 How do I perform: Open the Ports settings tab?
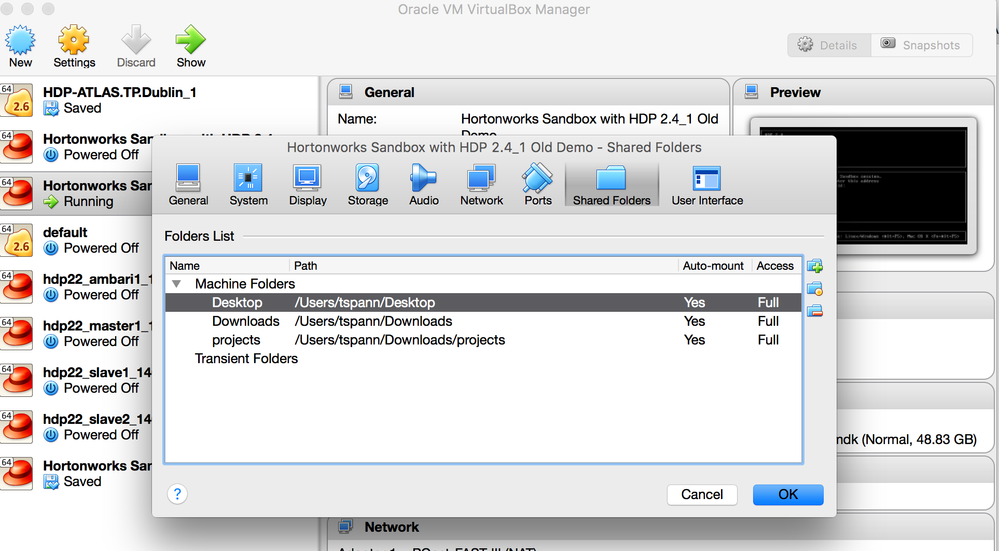click(x=538, y=185)
